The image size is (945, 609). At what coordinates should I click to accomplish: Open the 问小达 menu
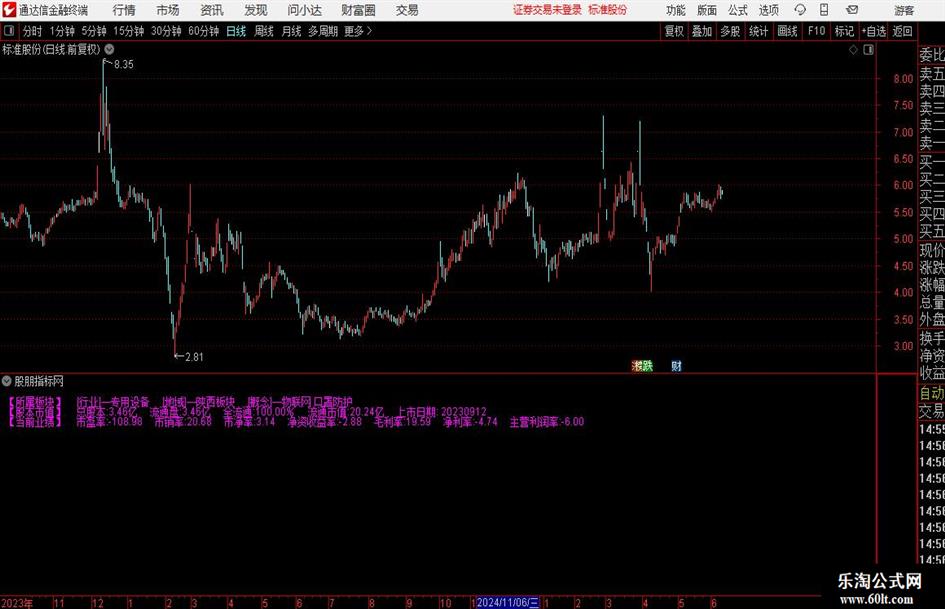click(x=304, y=10)
